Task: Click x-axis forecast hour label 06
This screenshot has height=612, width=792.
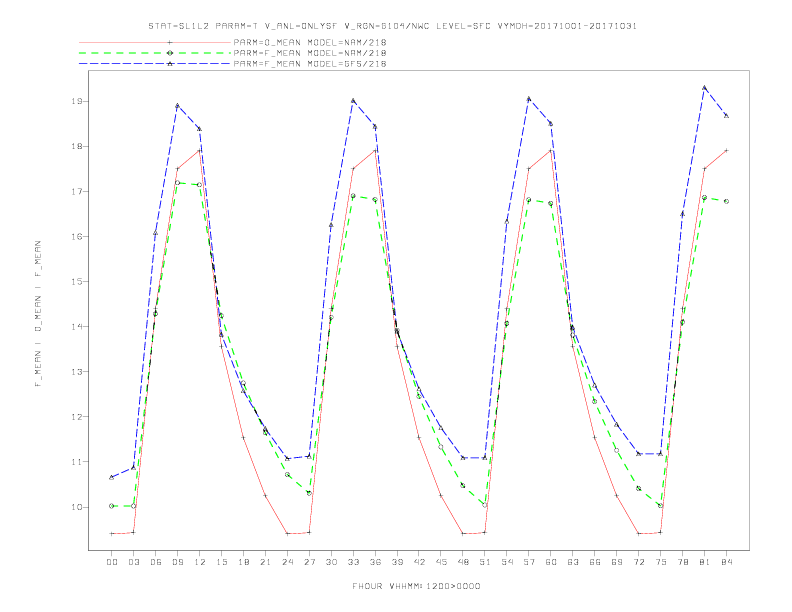Action: tap(156, 562)
